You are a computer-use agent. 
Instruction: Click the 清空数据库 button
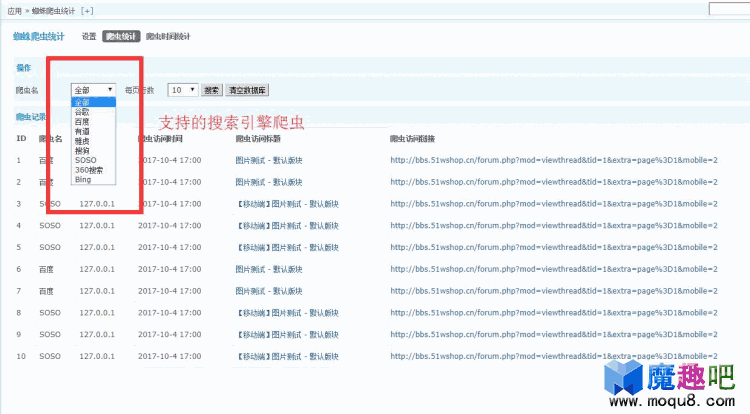[247, 90]
